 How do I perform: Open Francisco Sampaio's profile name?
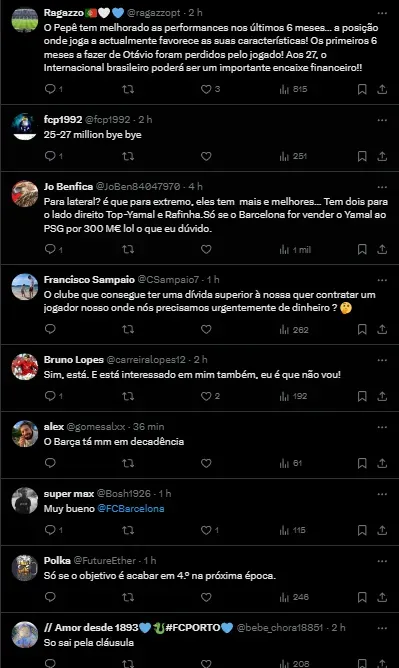(x=89, y=279)
